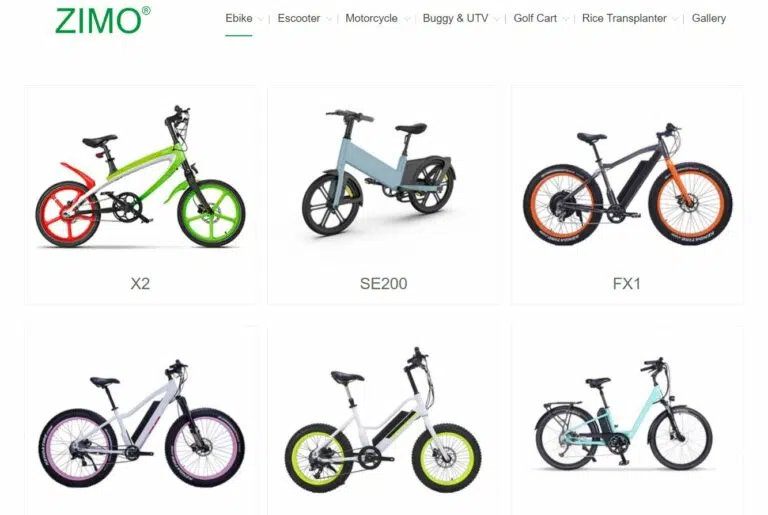This screenshot has width=768, height=515.
Task: Visit the Gallery page link
Action: [709, 19]
